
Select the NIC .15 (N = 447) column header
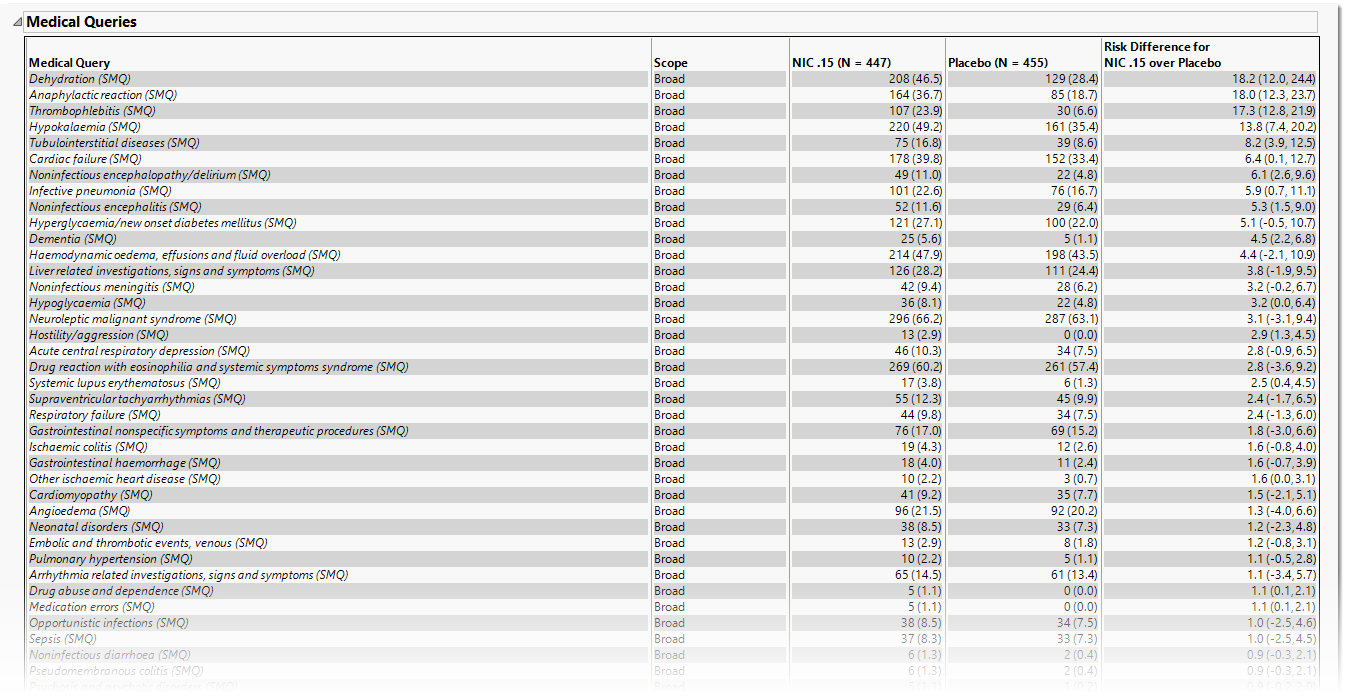tap(841, 63)
